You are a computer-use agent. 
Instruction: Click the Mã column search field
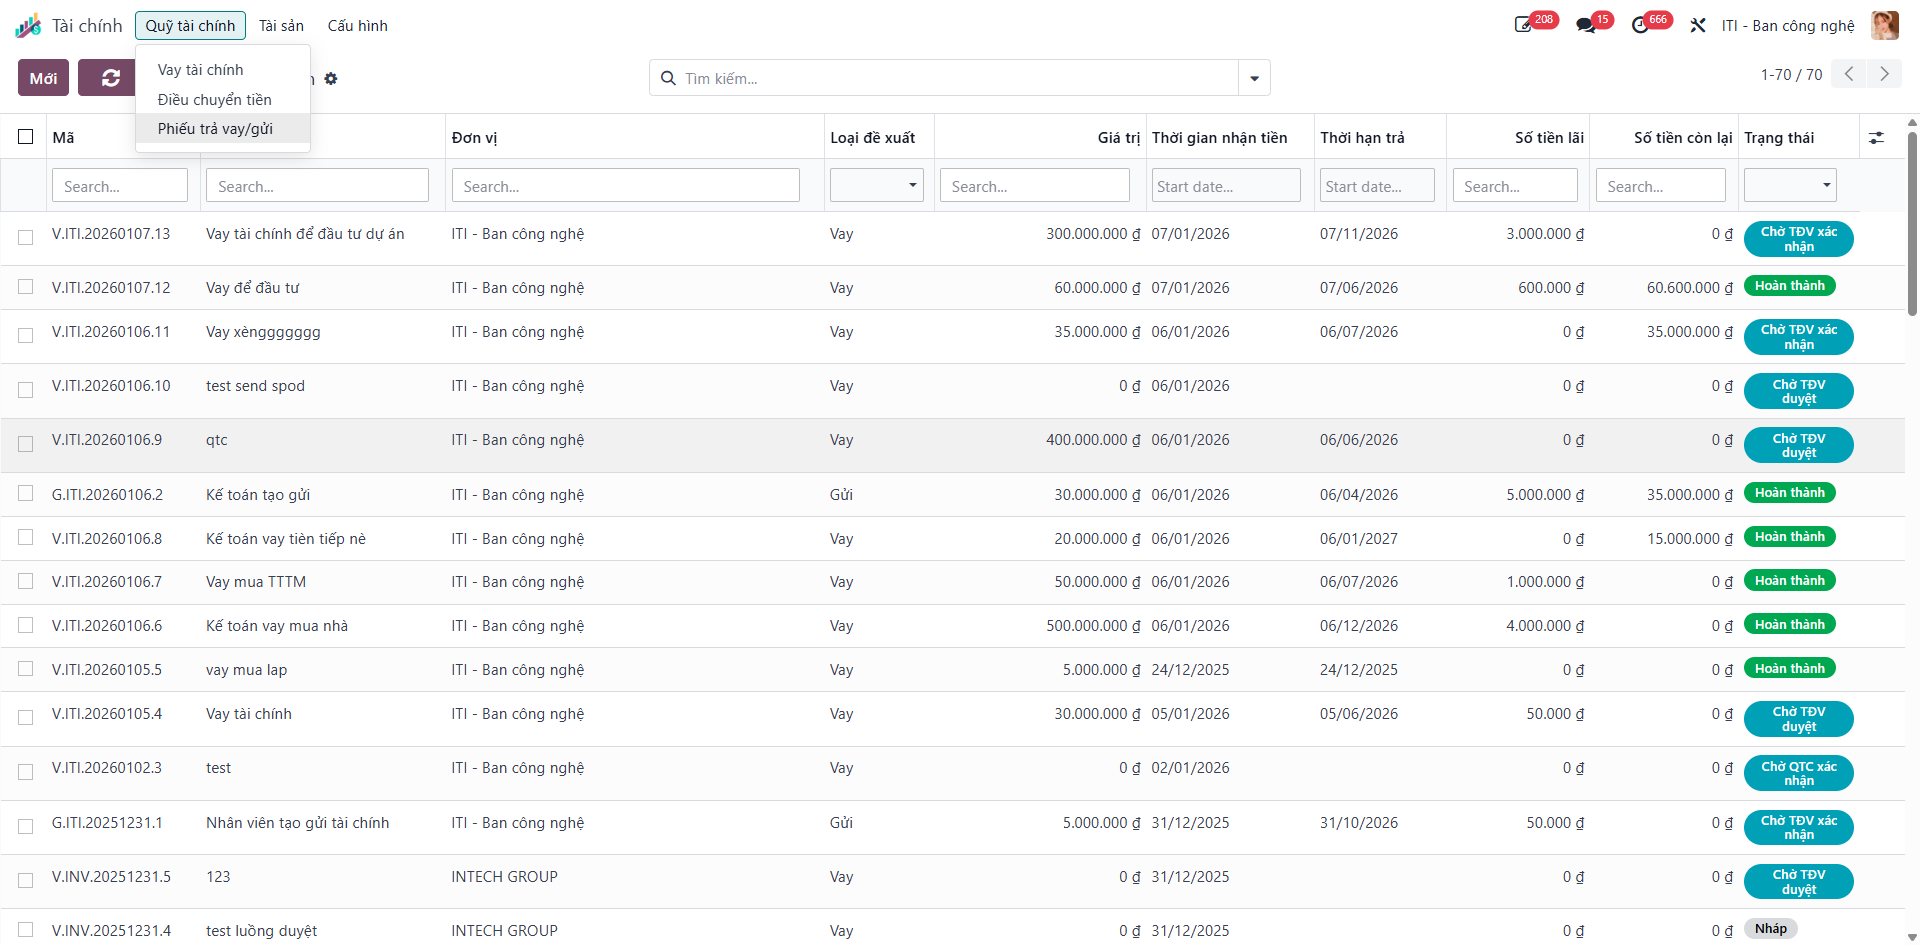[120, 186]
